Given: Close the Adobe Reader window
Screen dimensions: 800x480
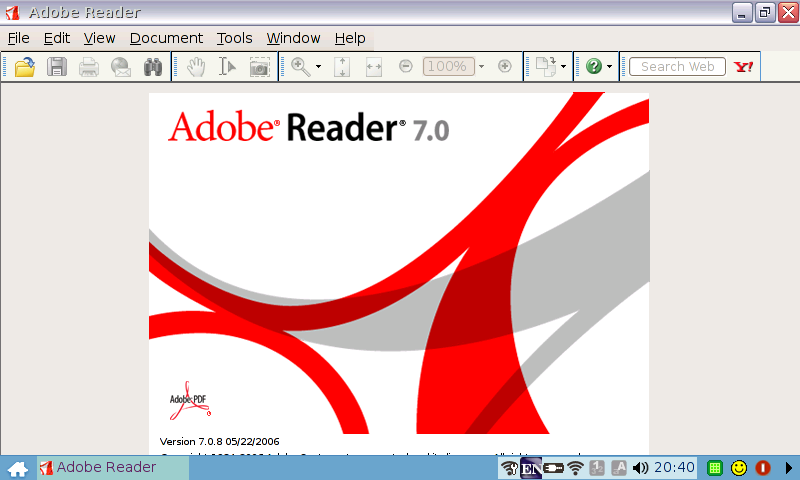Looking at the screenshot, I should [x=788, y=12].
